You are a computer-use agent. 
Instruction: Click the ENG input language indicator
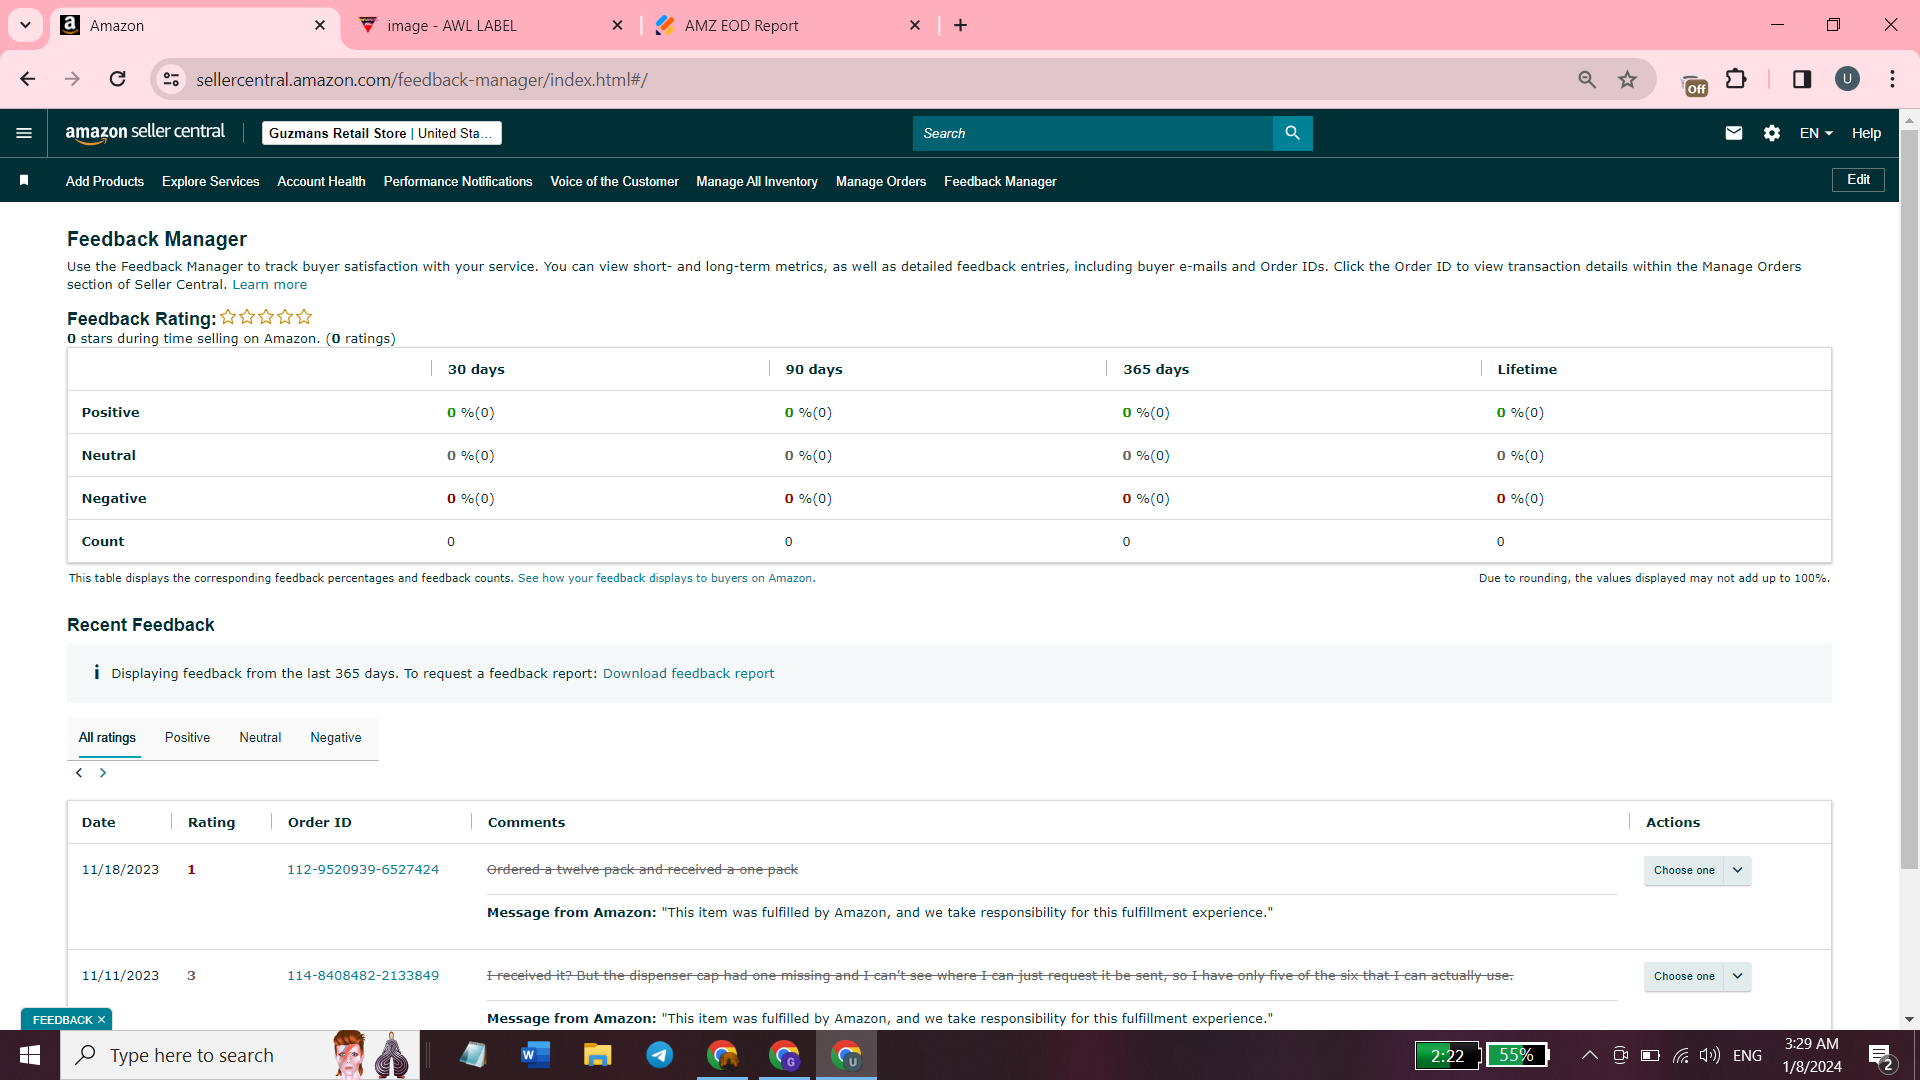pyautogui.click(x=1747, y=1055)
